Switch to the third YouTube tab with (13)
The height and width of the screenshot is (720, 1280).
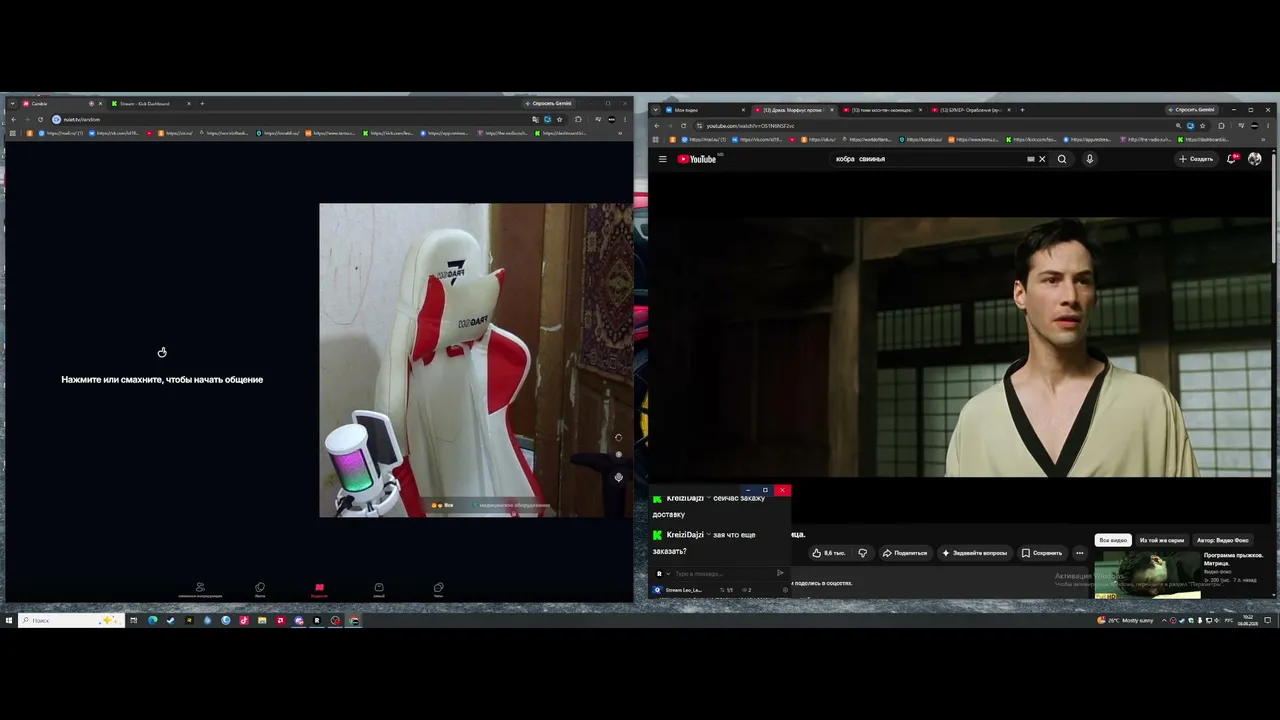tap(882, 110)
